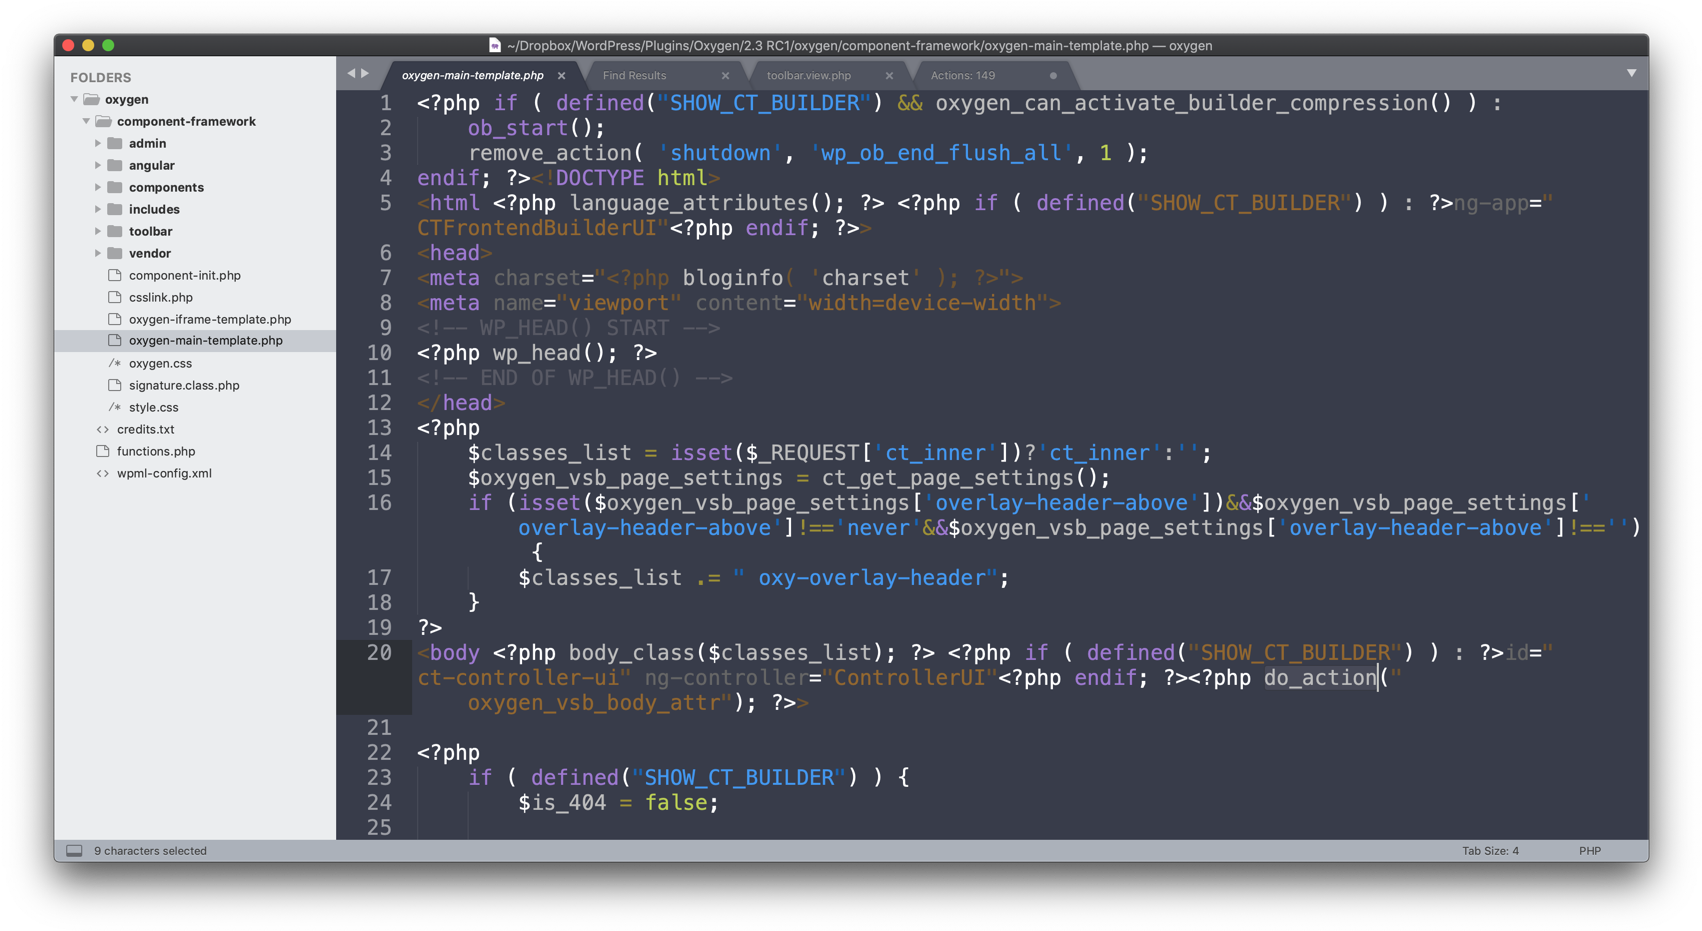Viewport: 1702px width, 931px height.
Task: Expand the angular folder arrow
Action: (98, 166)
